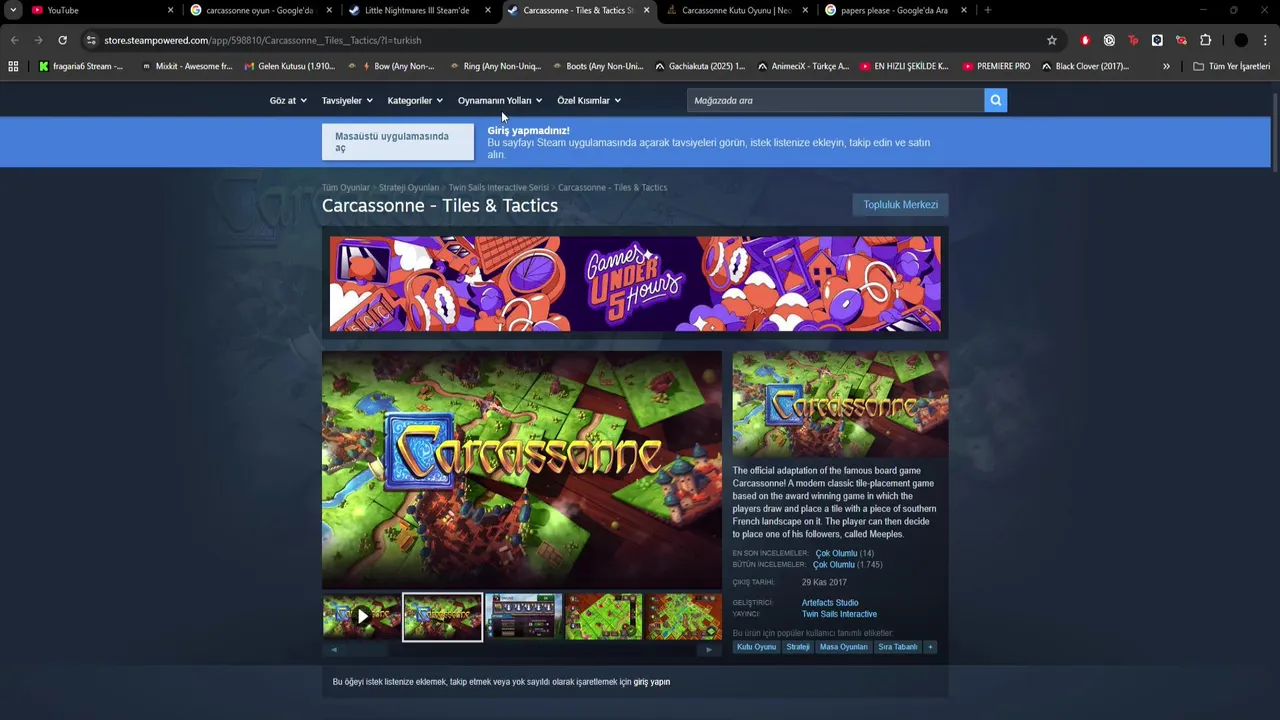Go forward with the browser forward arrow
This screenshot has height=720, width=1280.
coord(38,40)
